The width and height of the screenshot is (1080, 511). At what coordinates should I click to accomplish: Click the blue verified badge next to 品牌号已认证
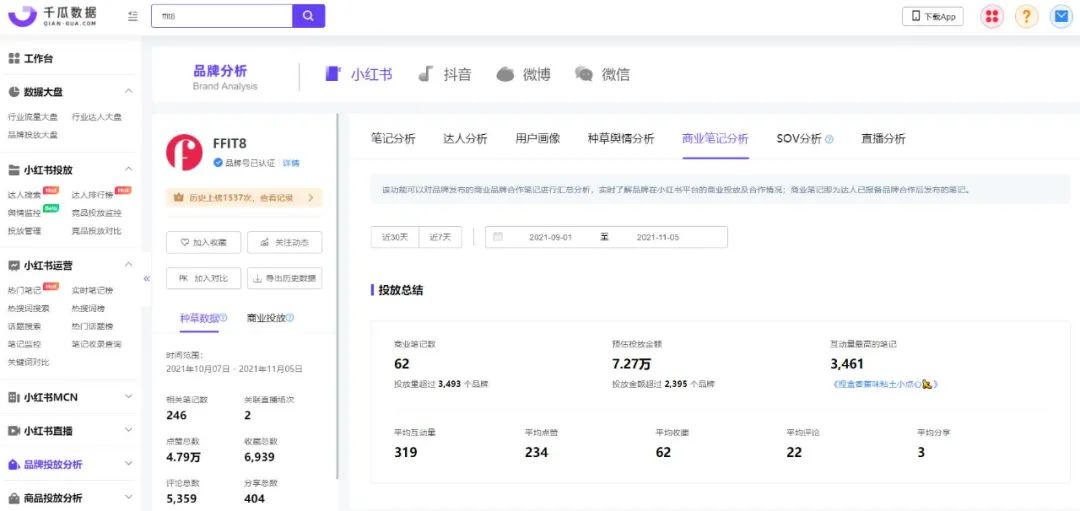[x=218, y=163]
